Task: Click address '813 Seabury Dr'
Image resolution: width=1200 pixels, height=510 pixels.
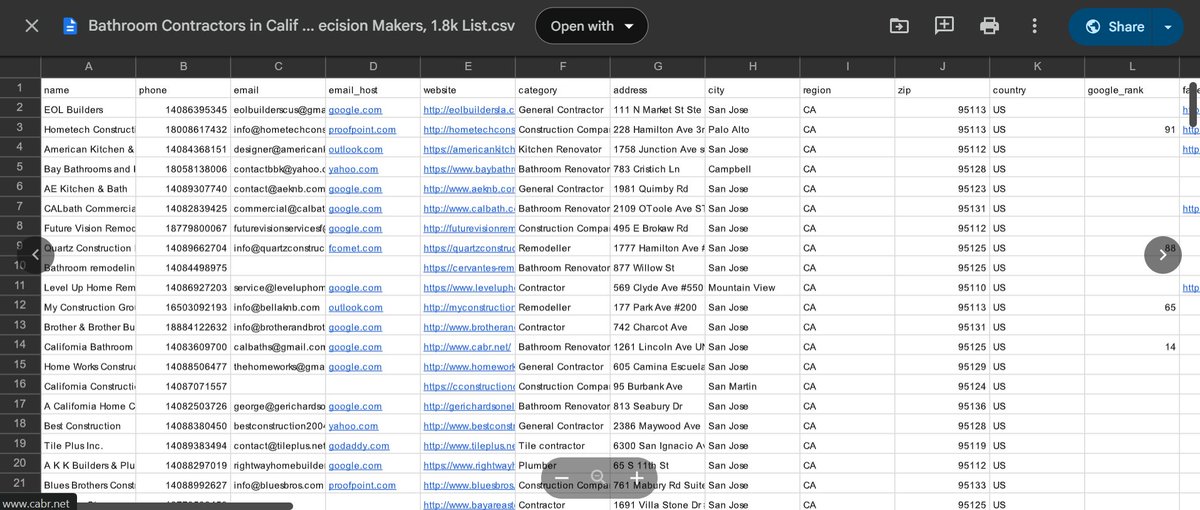Action: 657,406
